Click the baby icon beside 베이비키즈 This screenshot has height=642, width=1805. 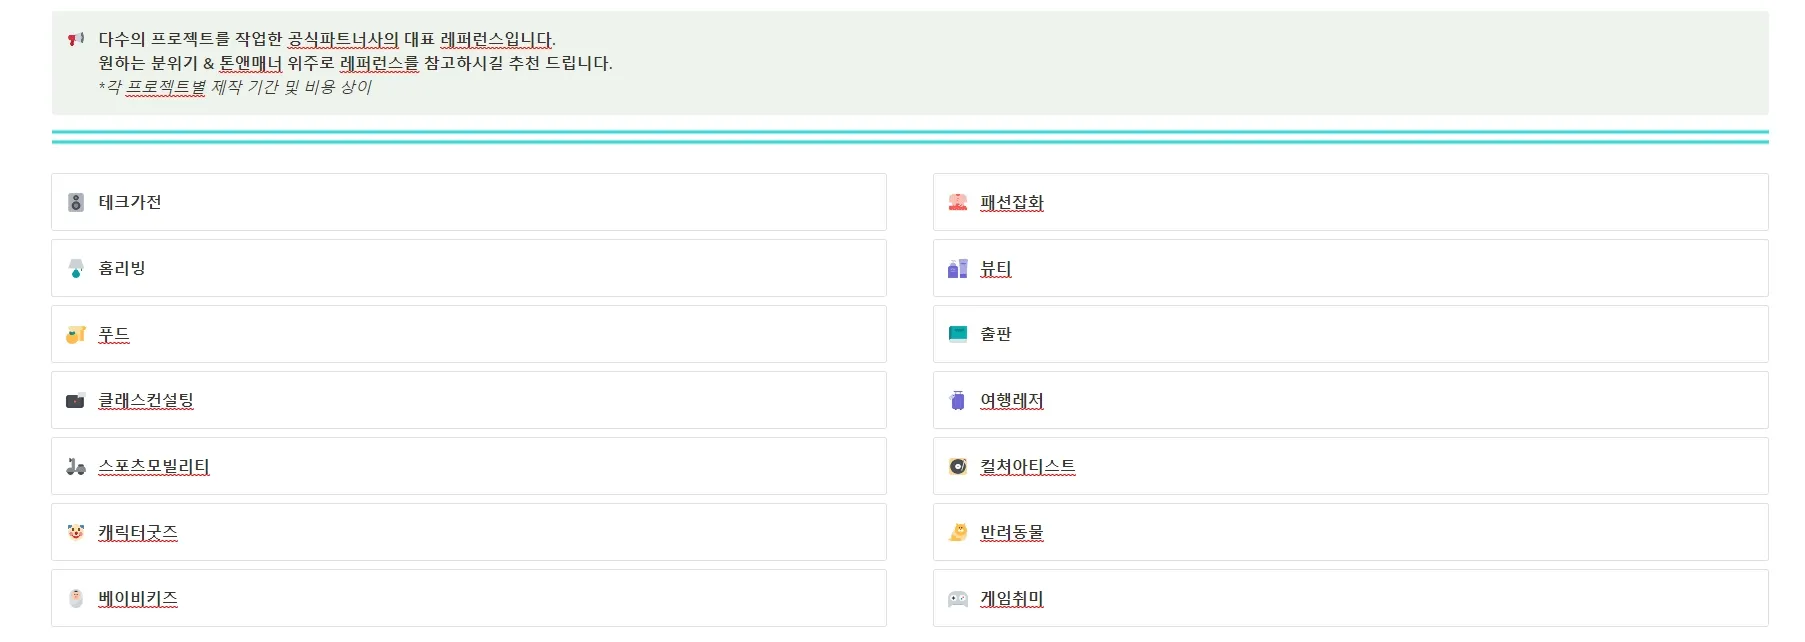(76, 598)
